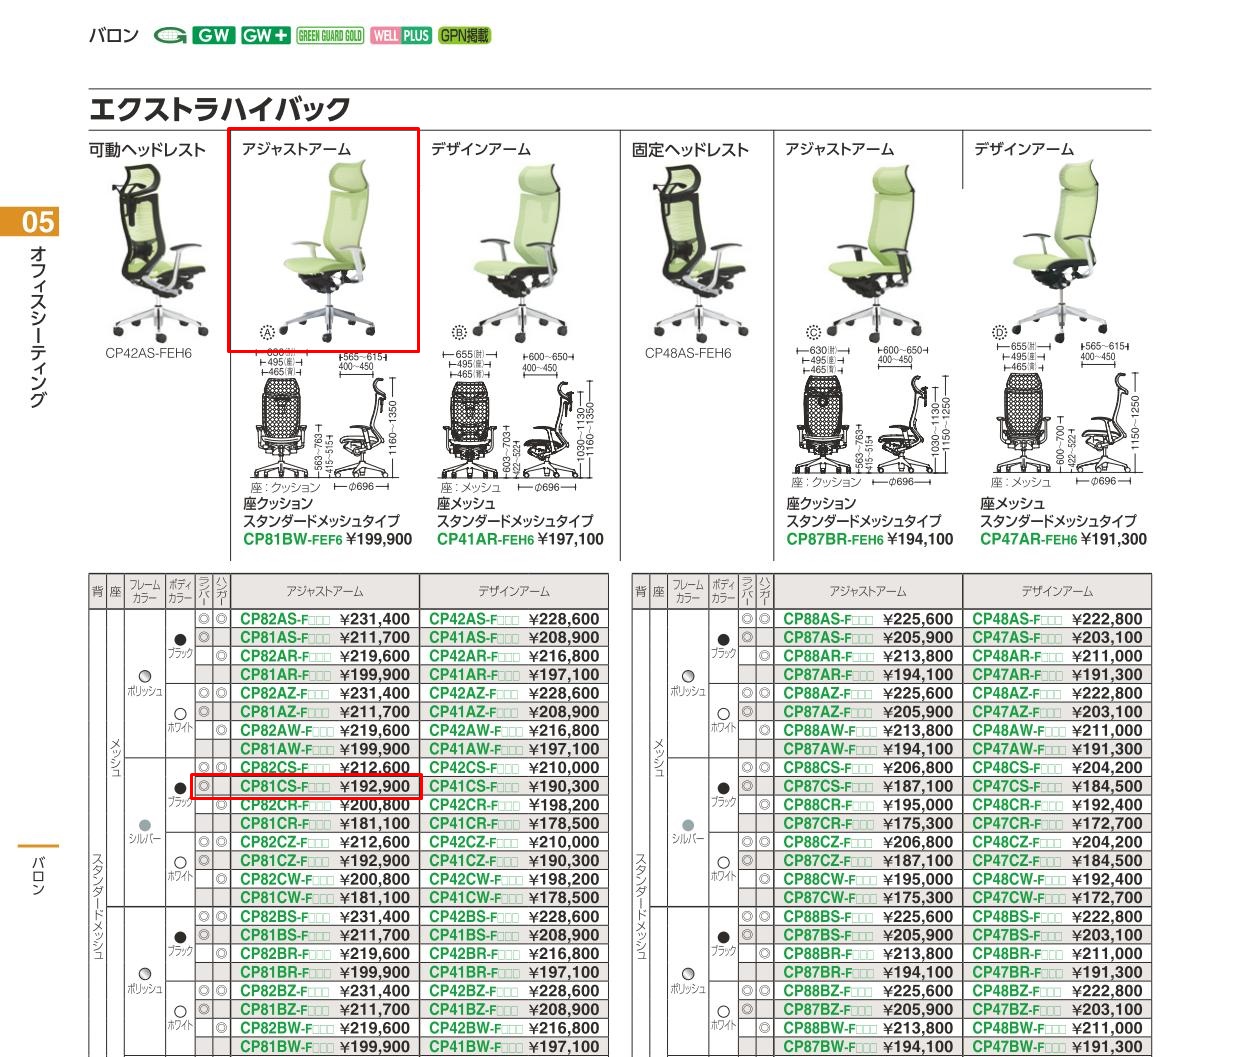Click the CP88AS-F ¥225,600 price entry
This screenshot has height=1057, width=1240.
point(867,619)
